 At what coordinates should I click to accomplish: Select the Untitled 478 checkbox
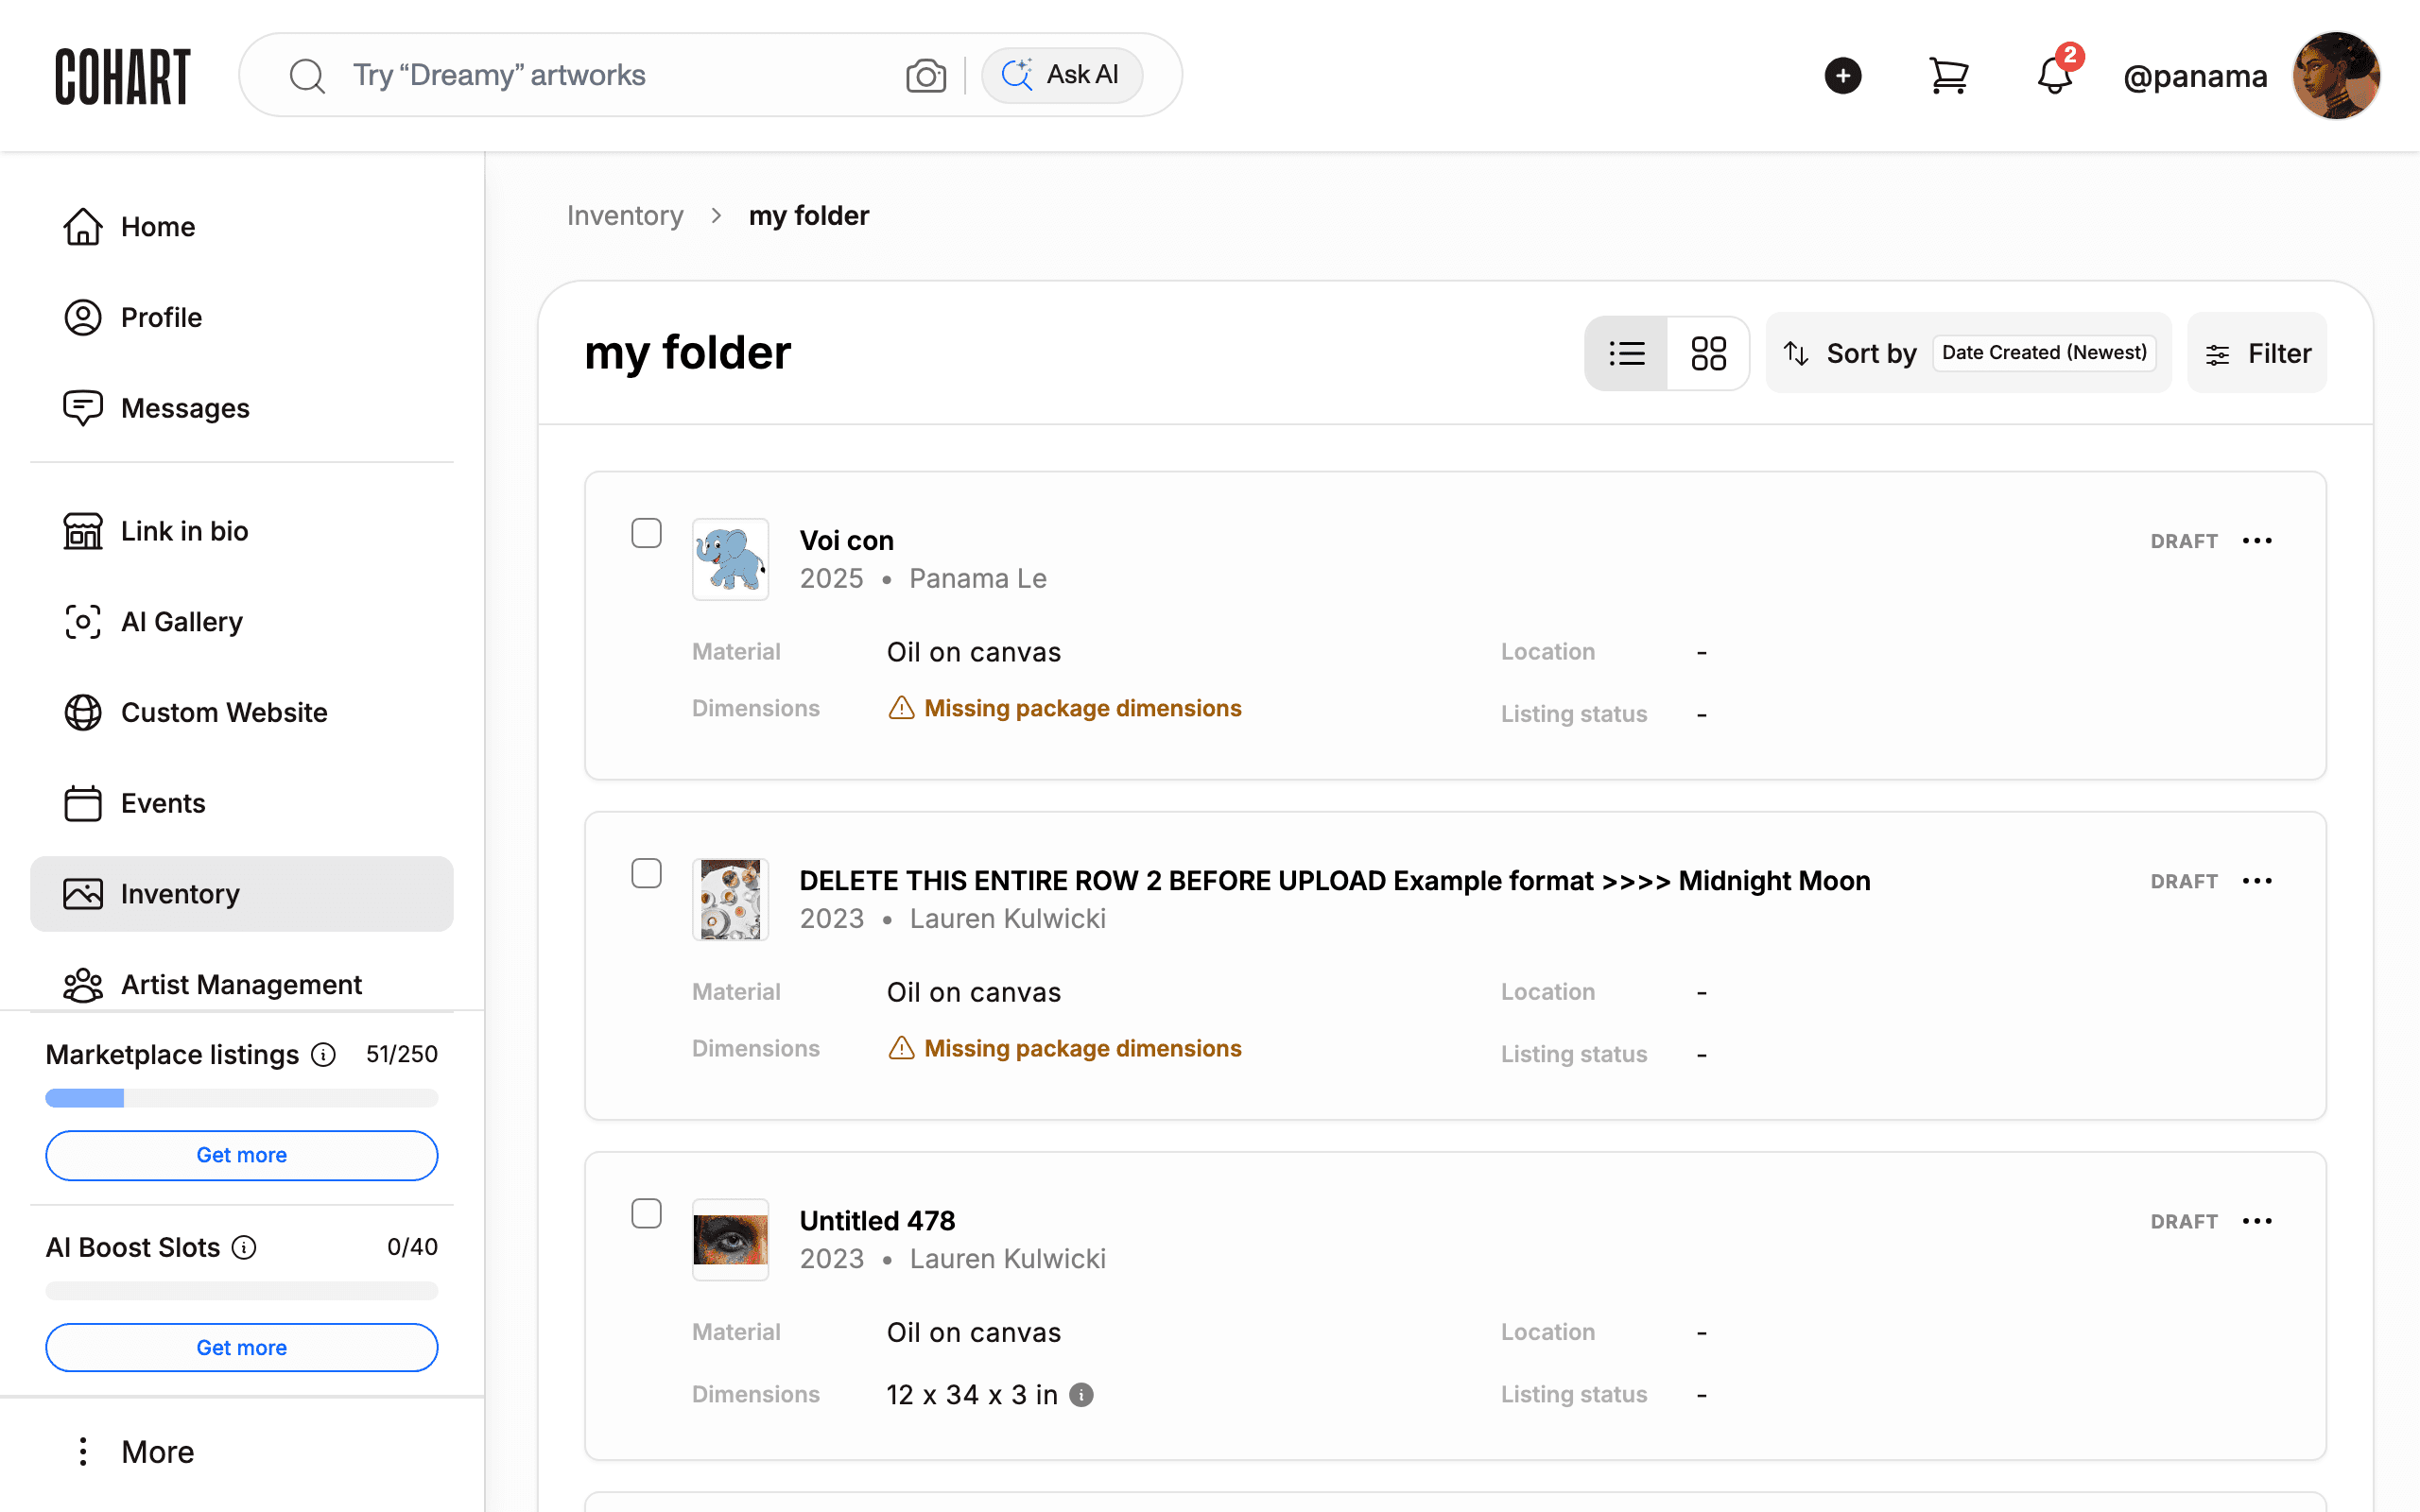(x=647, y=1213)
